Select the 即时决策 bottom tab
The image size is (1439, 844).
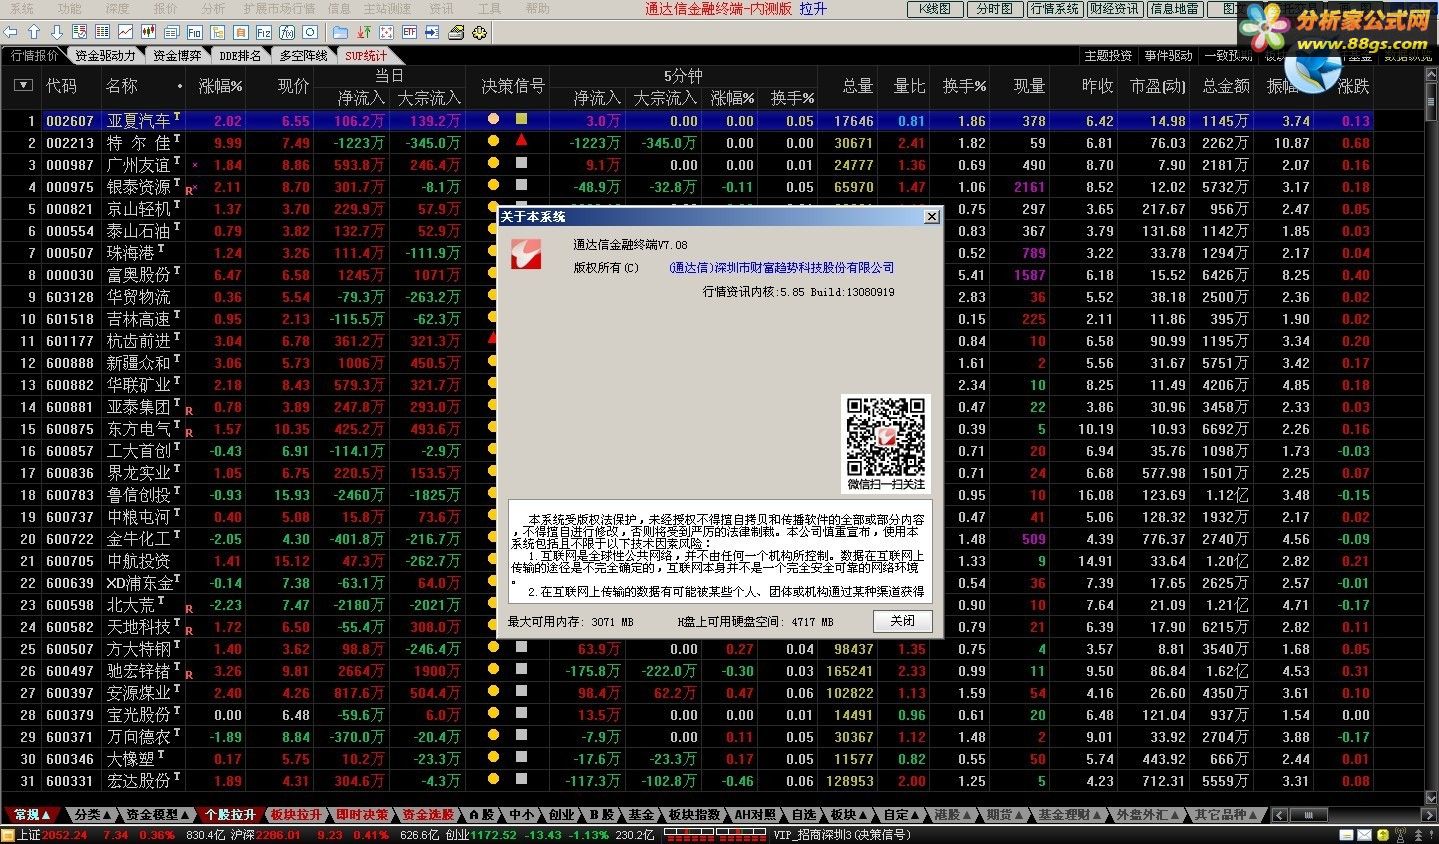pos(362,815)
